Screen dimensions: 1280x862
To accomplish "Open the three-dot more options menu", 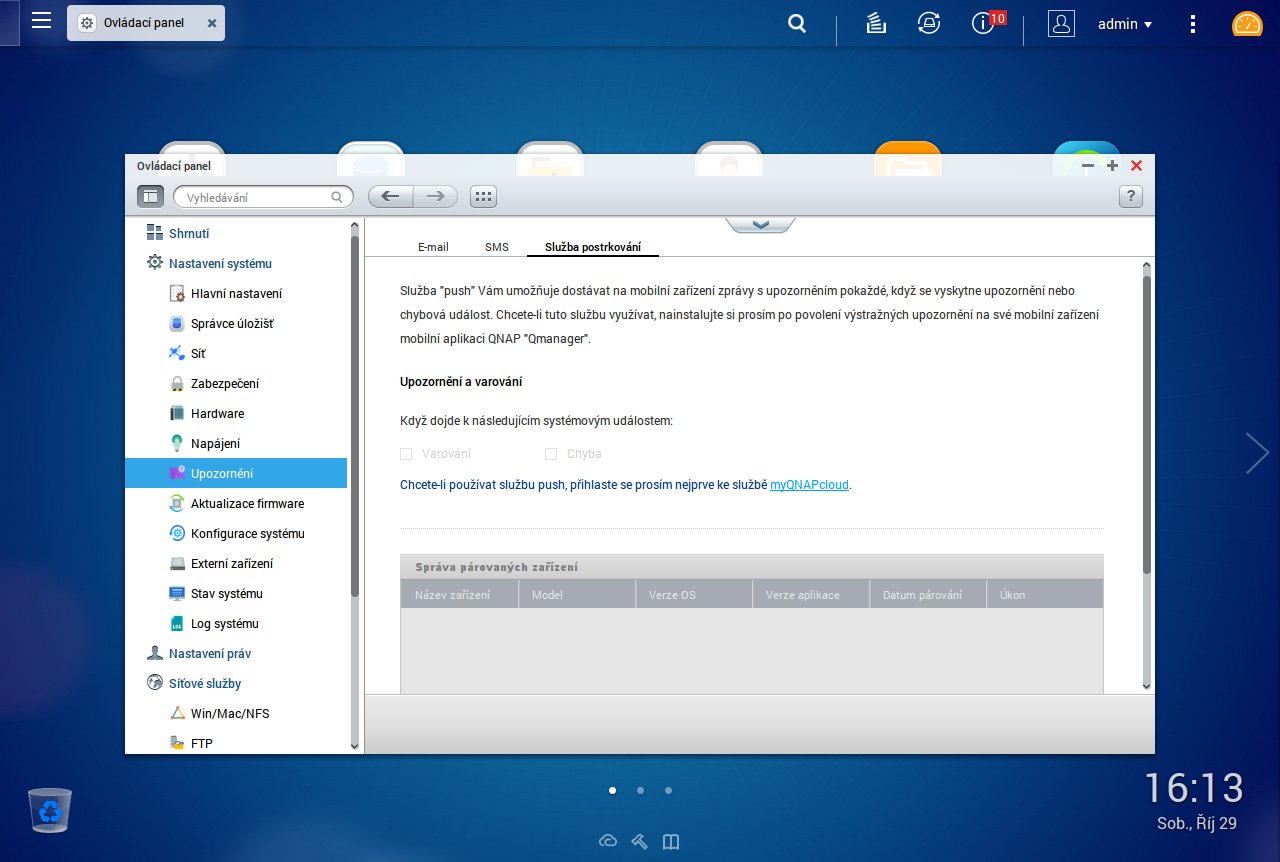I will (x=1192, y=24).
